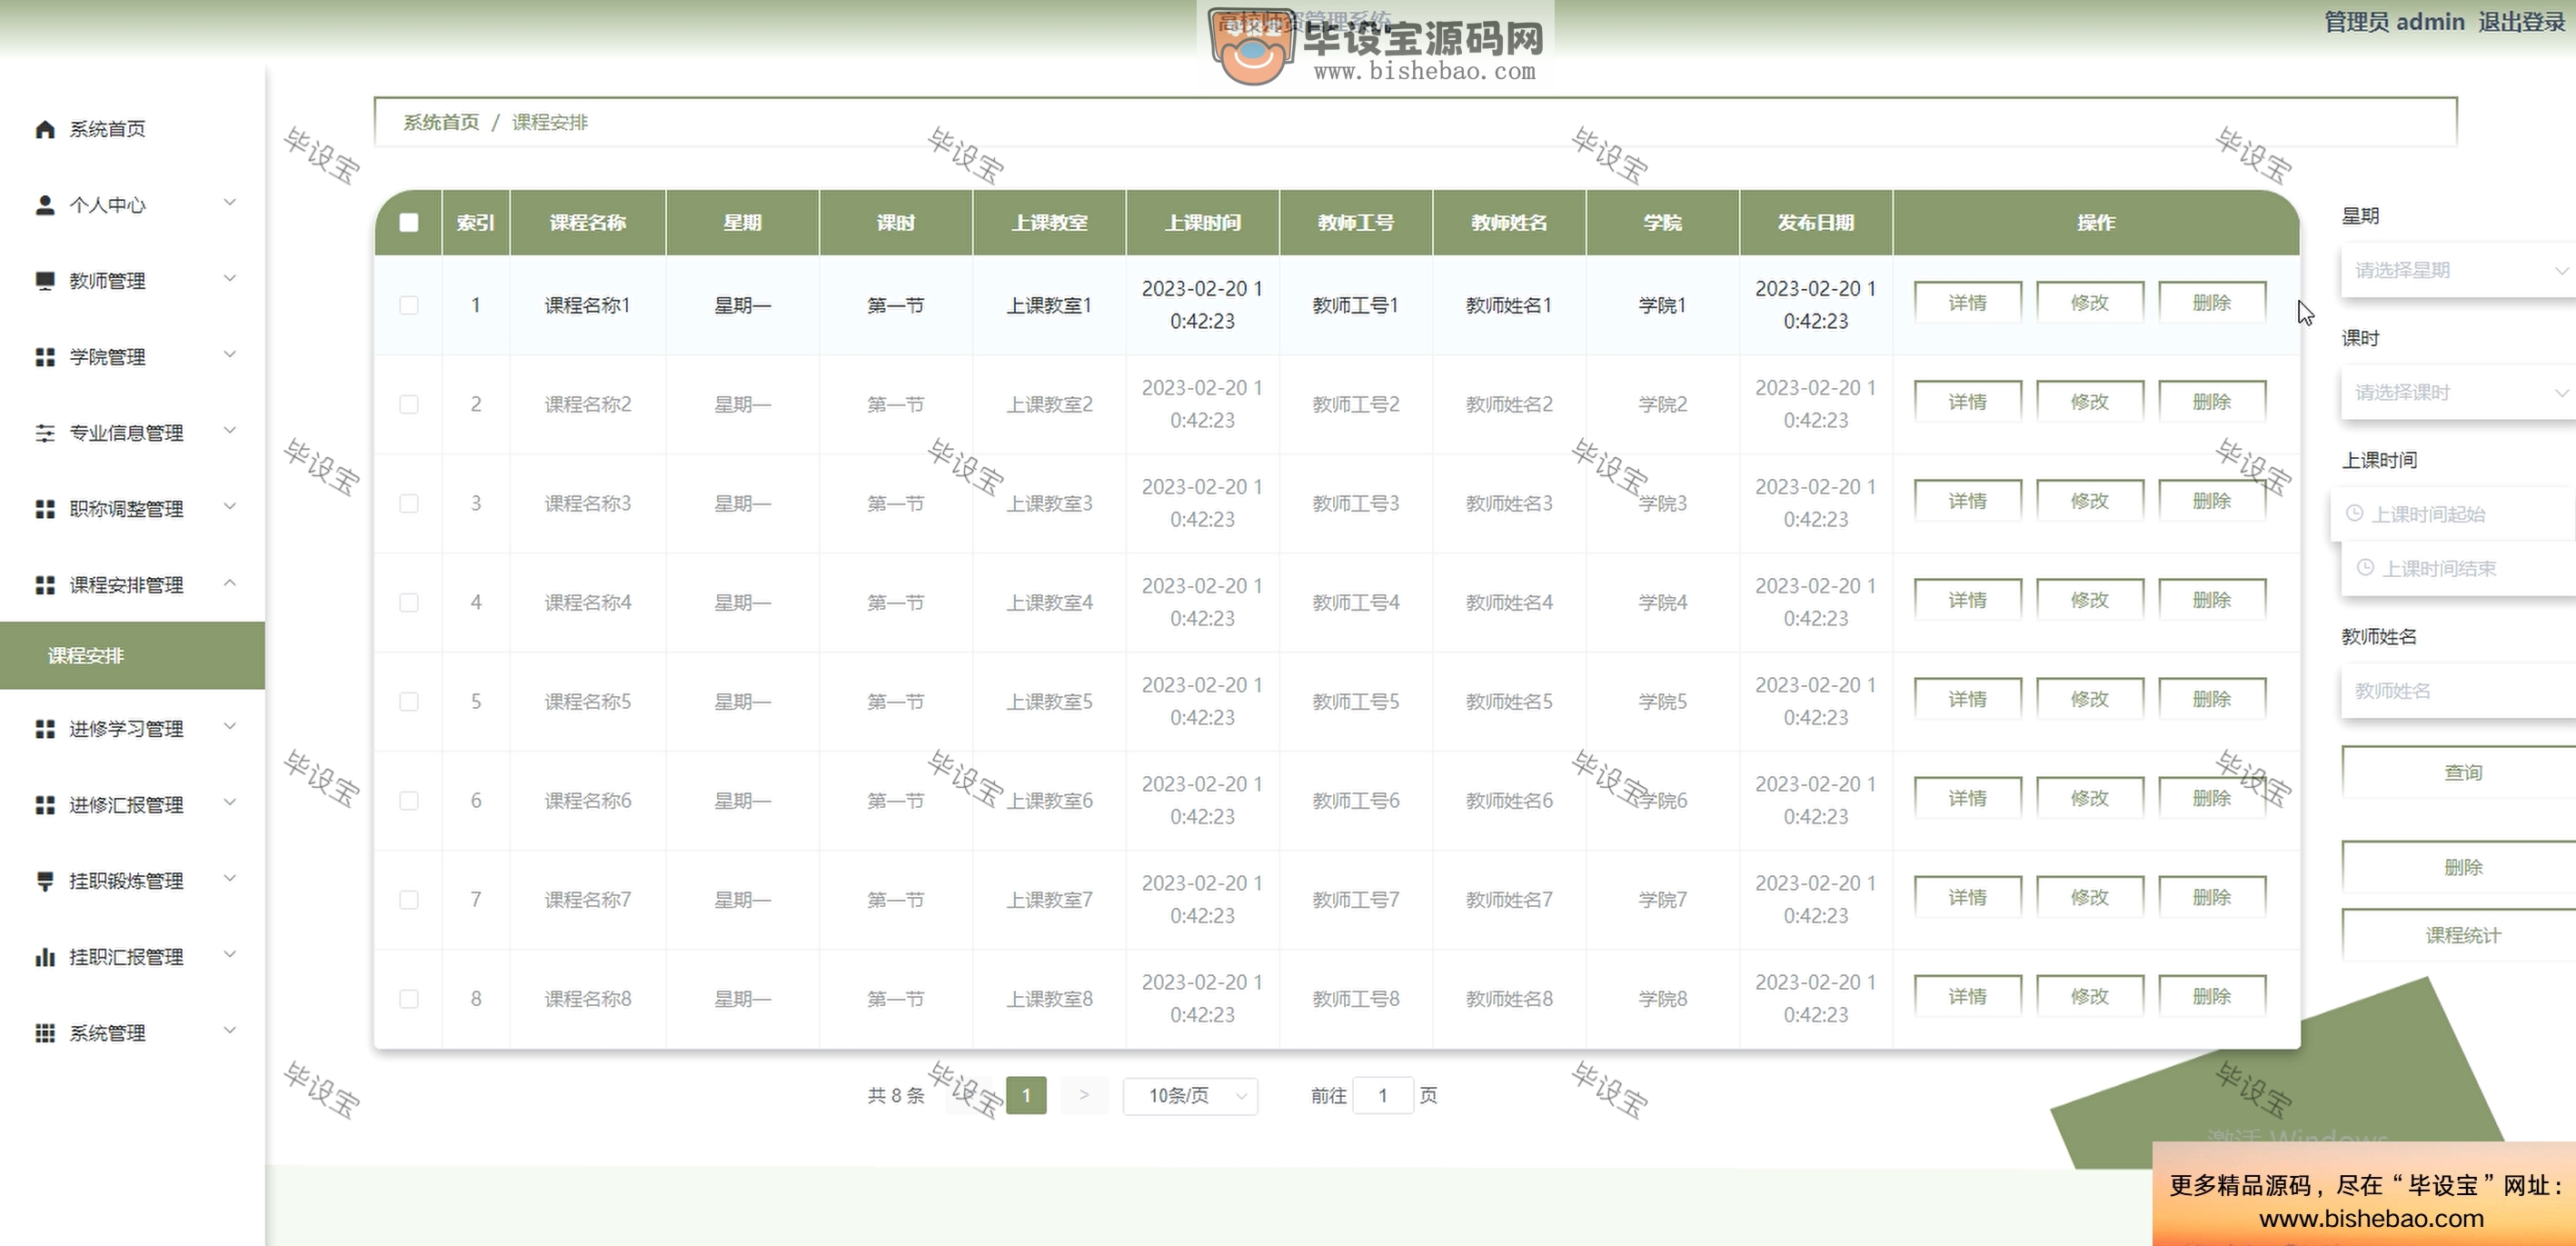Open the 进修汇报管理 sidebar menu
The width and height of the screenshot is (2576, 1246).
pyautogui.click(x=132, y=805)
